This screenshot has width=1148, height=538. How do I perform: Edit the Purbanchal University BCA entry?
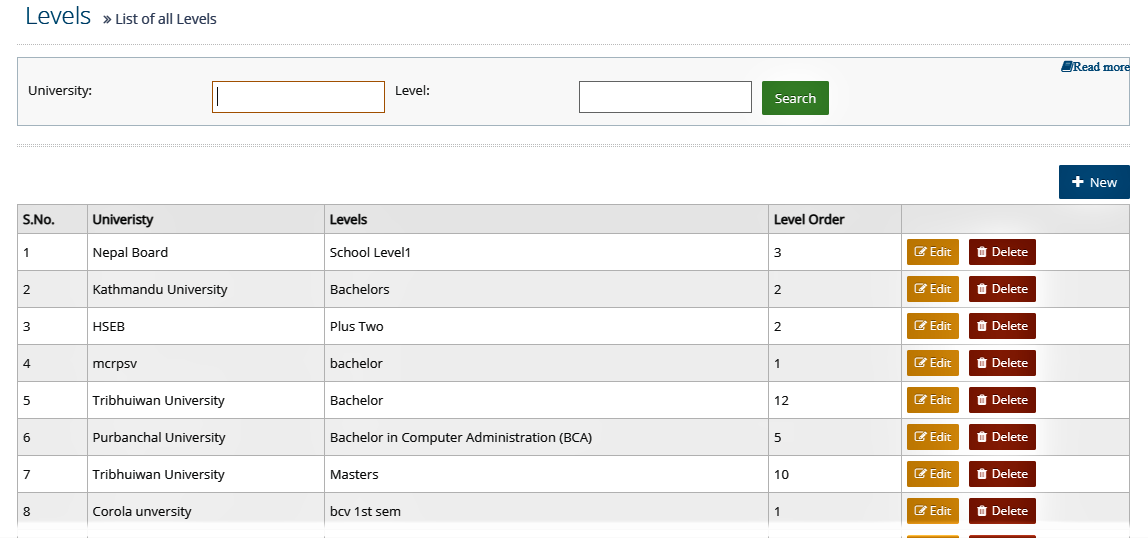click(x=932, y=437)
